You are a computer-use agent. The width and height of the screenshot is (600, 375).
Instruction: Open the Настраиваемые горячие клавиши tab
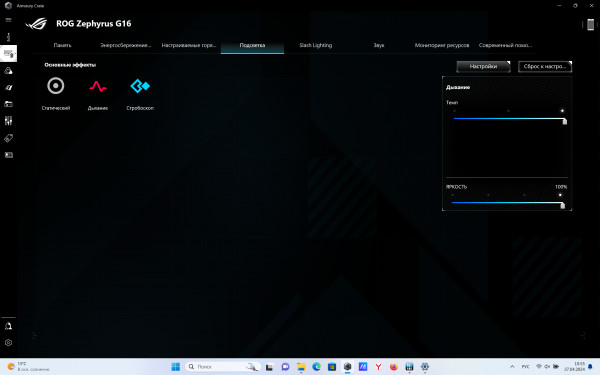pyautogui.click(x=189, y=45)
